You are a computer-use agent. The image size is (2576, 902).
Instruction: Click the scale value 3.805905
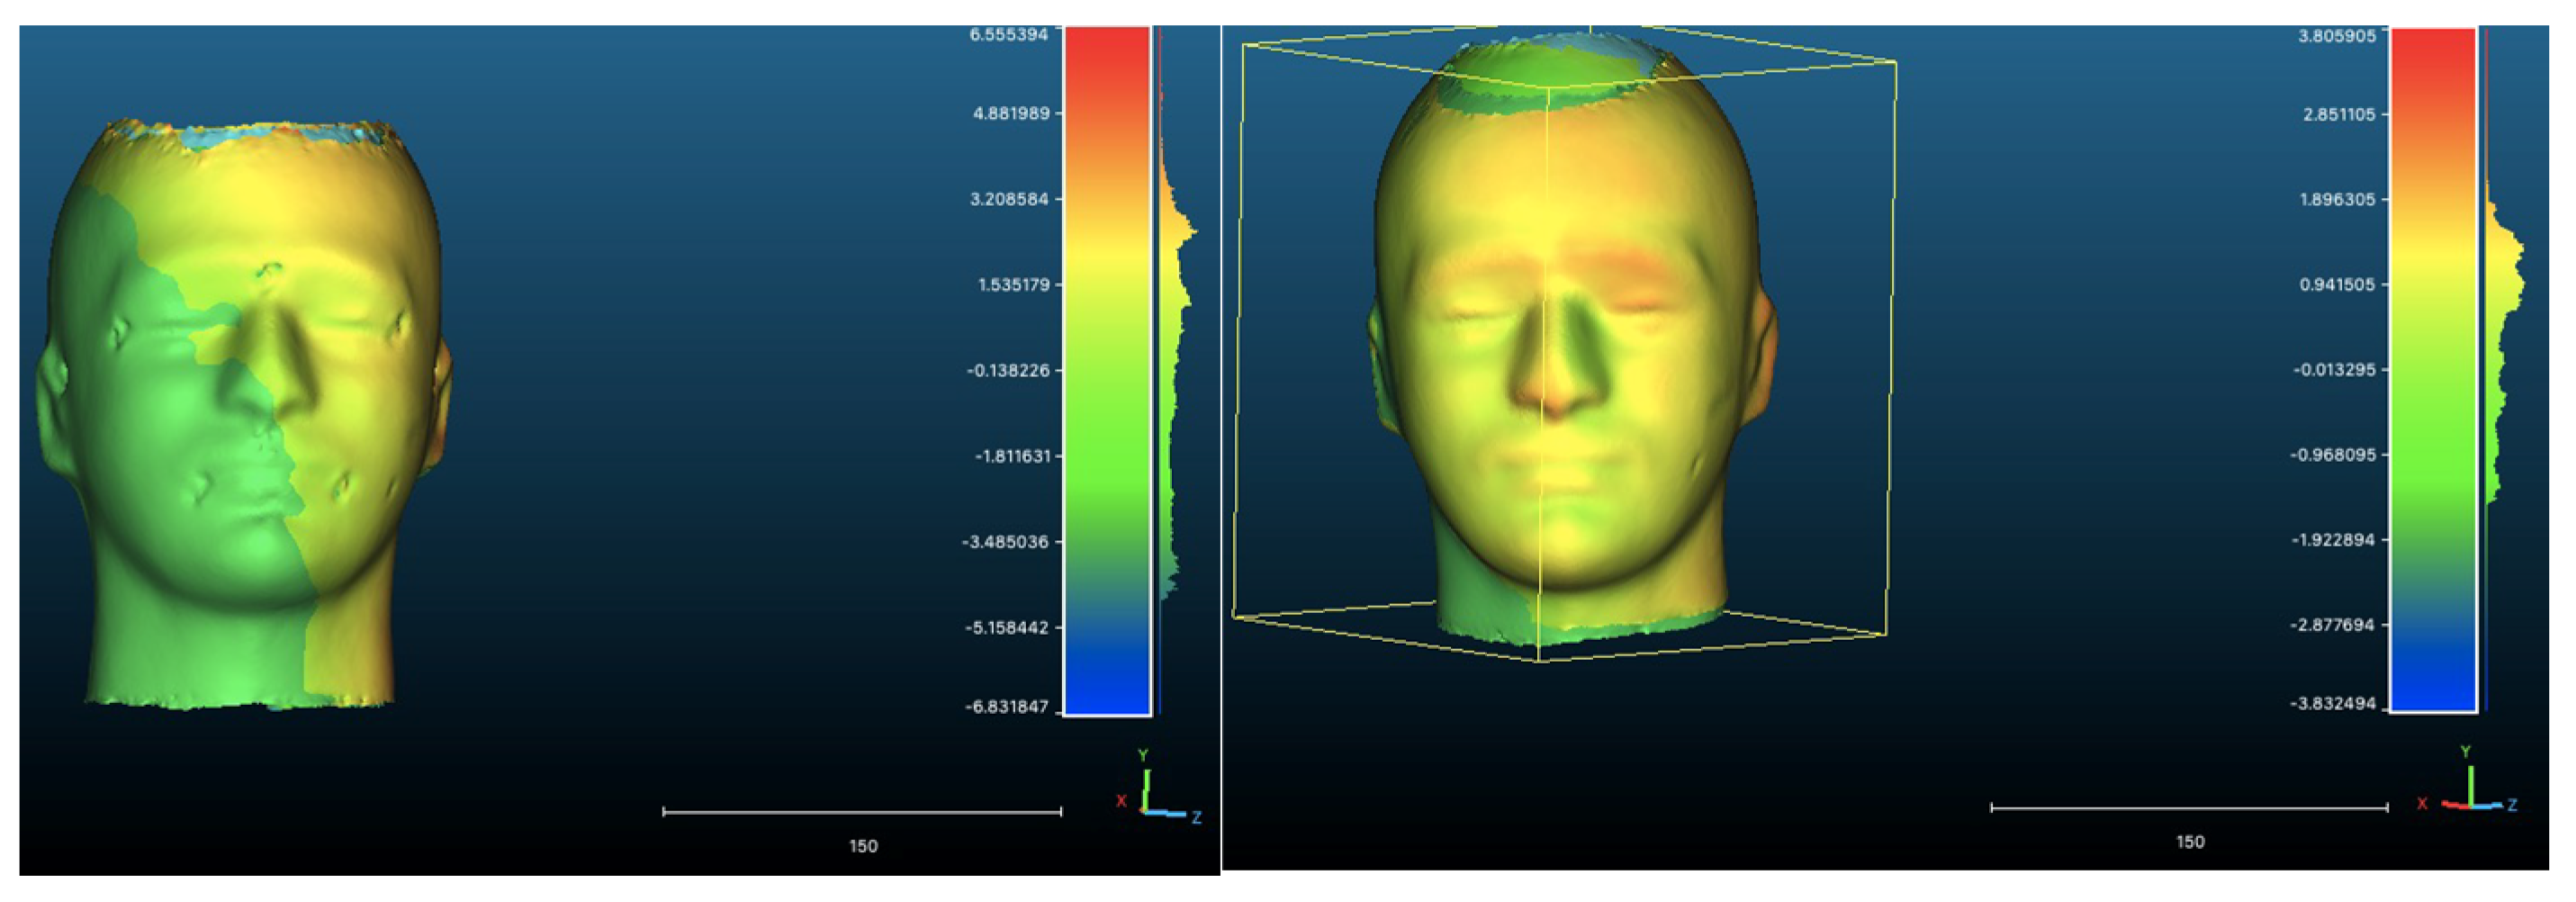tap(2337, 36)
